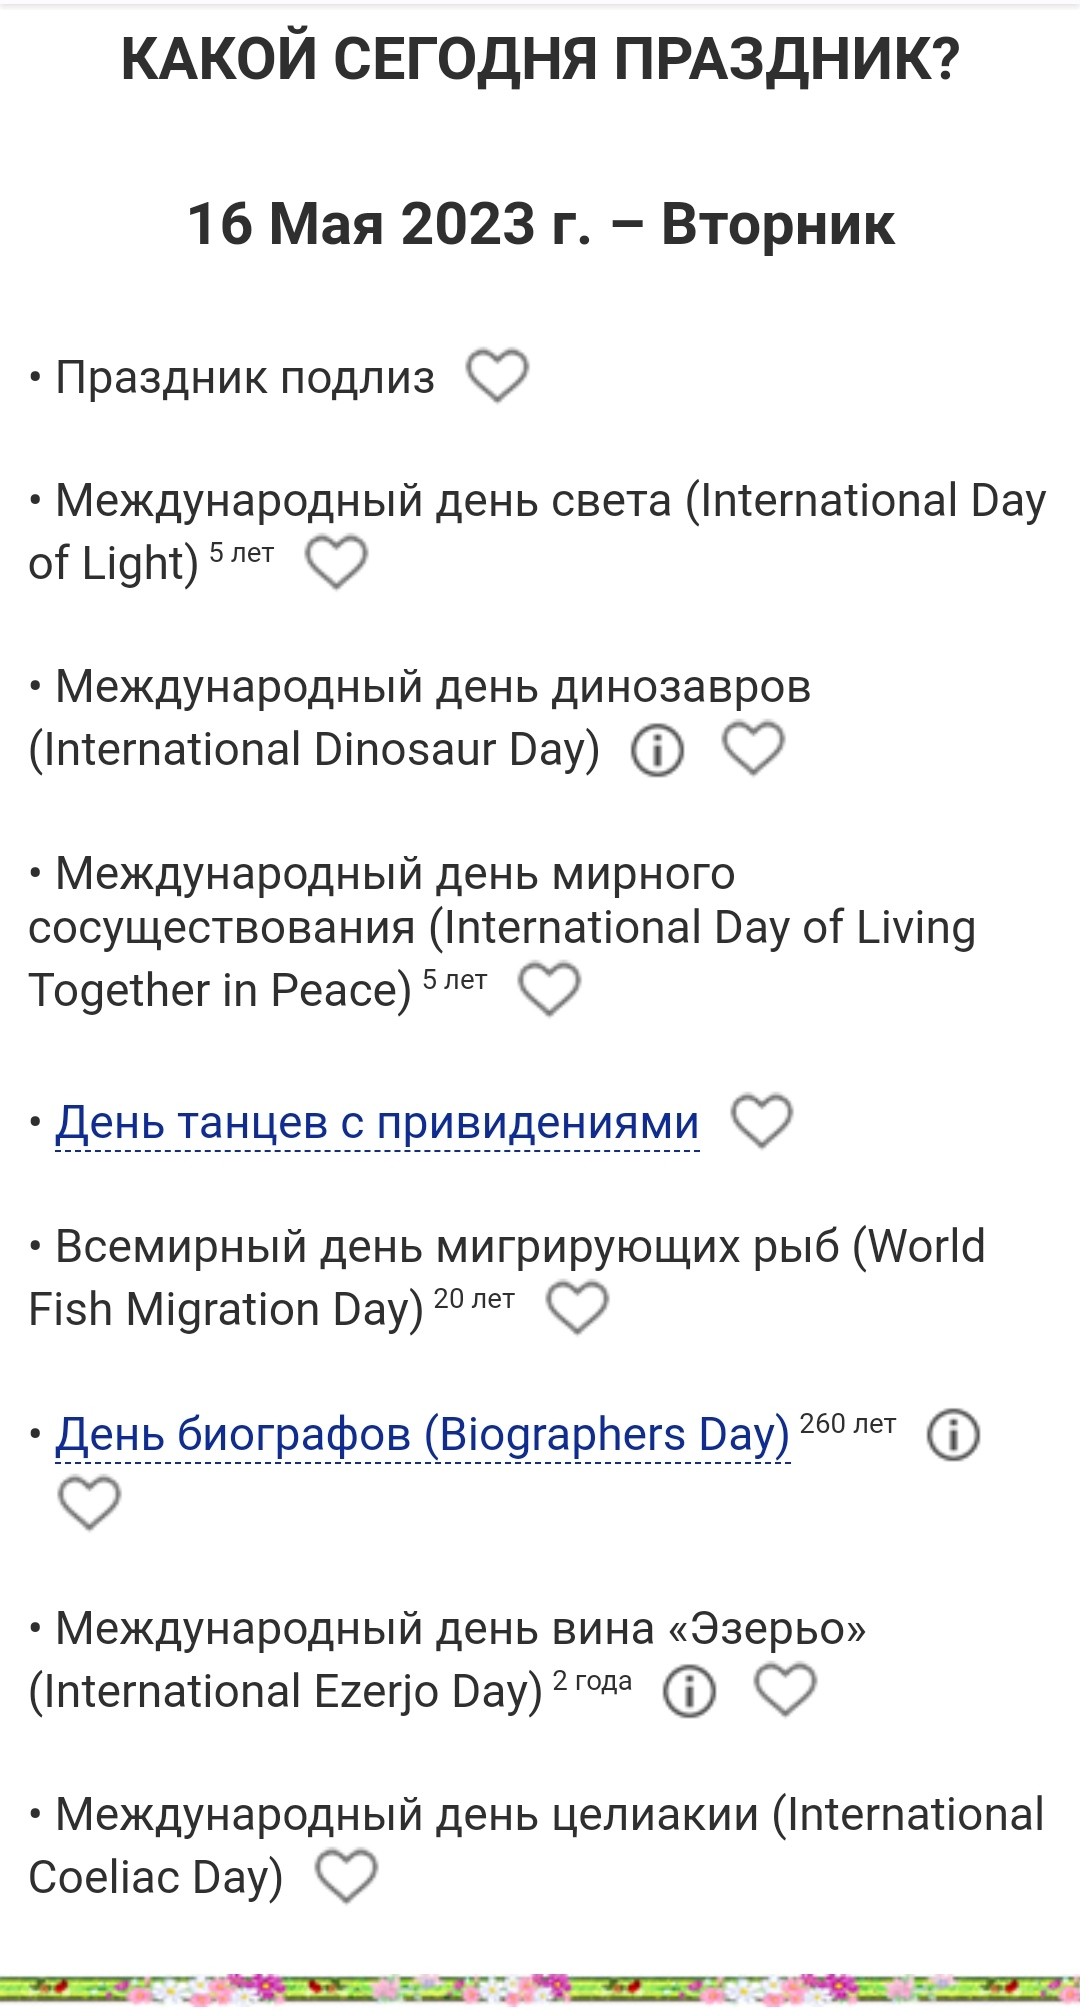The height and width of the screenshot is (2010, 1080).
Task: Heart the International Coeliac Day entry
Action: pos(346,1876)
